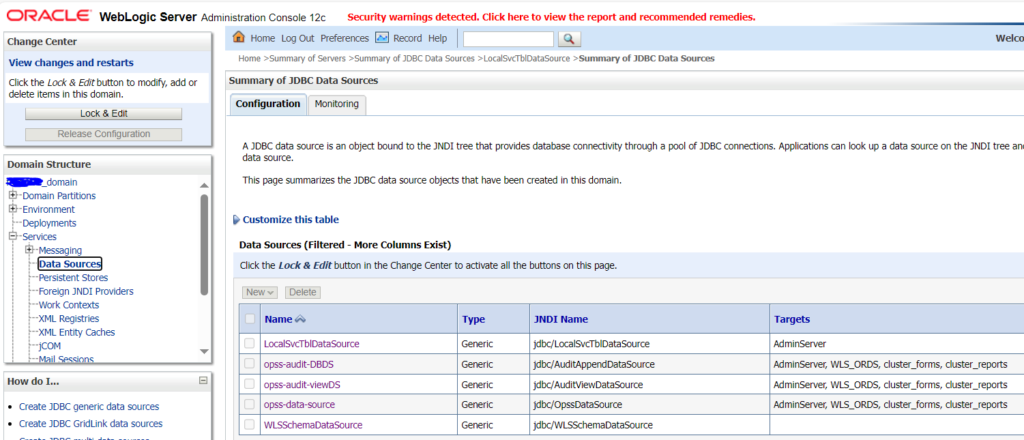The width and height of the screenshot is (1024, 440).
Task: Click the sort arrows beside Name column
Action: click(300, 319)
